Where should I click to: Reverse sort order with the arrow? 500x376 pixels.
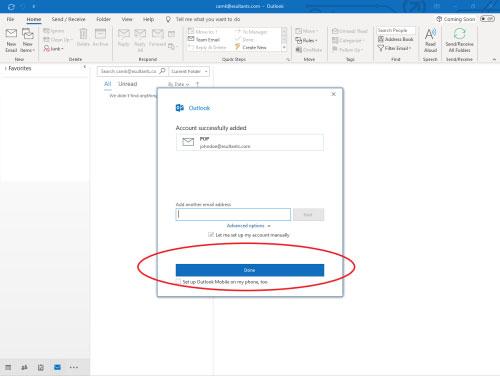coord(197,84)
